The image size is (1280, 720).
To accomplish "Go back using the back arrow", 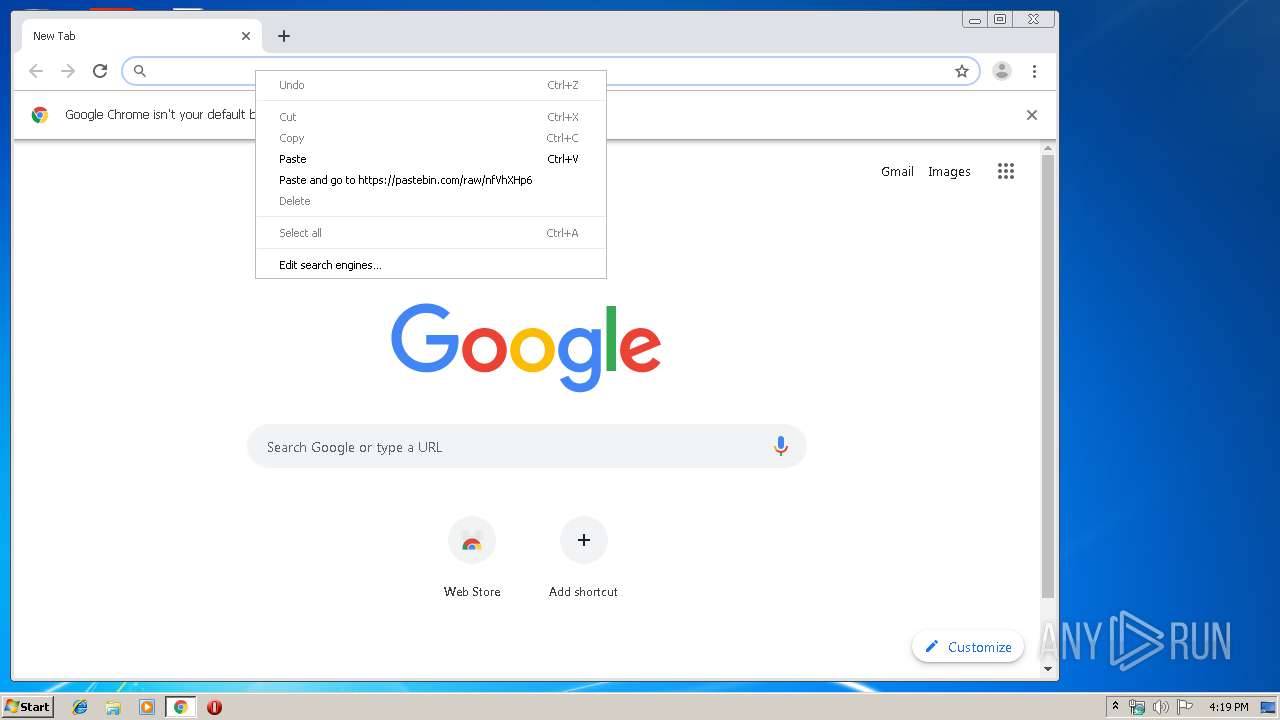I will [36, 71].
